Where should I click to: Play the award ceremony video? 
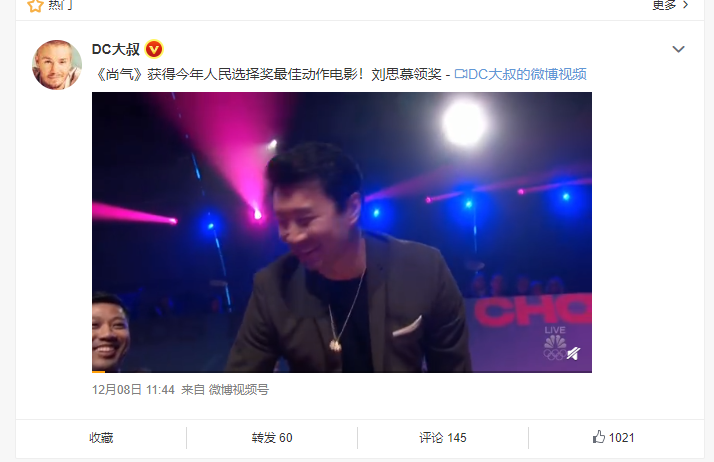[x=342, y=232]
